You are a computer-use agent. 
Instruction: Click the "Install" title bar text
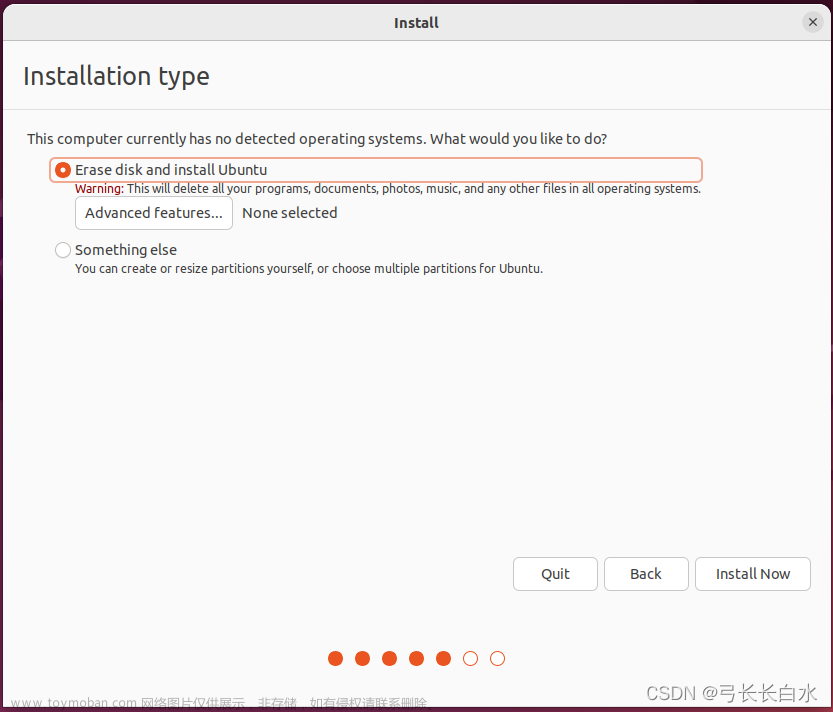(416, 22)
